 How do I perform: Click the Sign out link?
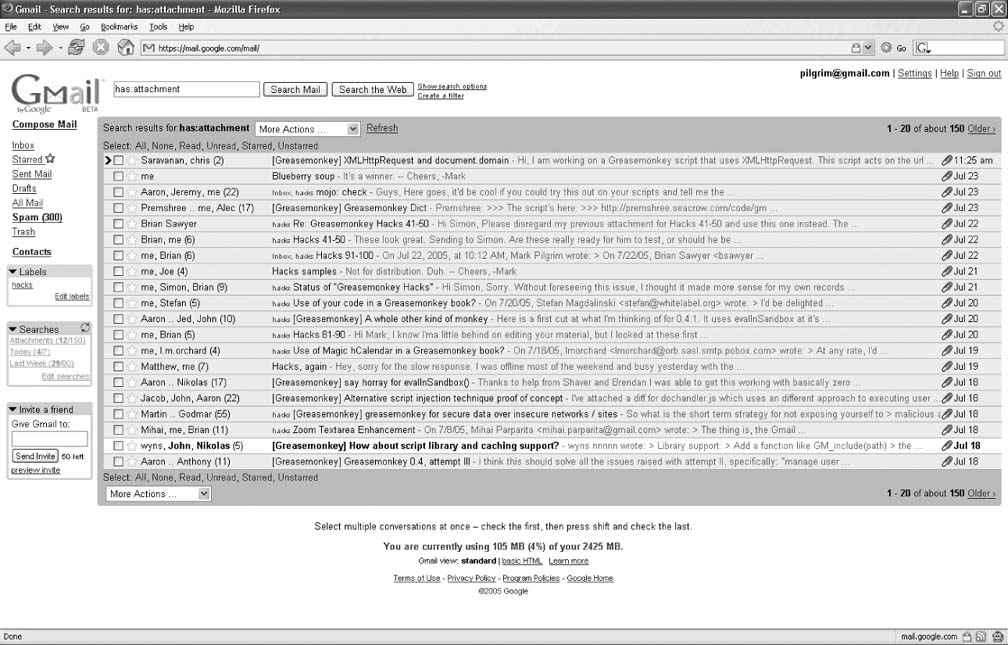pos(984,73)
